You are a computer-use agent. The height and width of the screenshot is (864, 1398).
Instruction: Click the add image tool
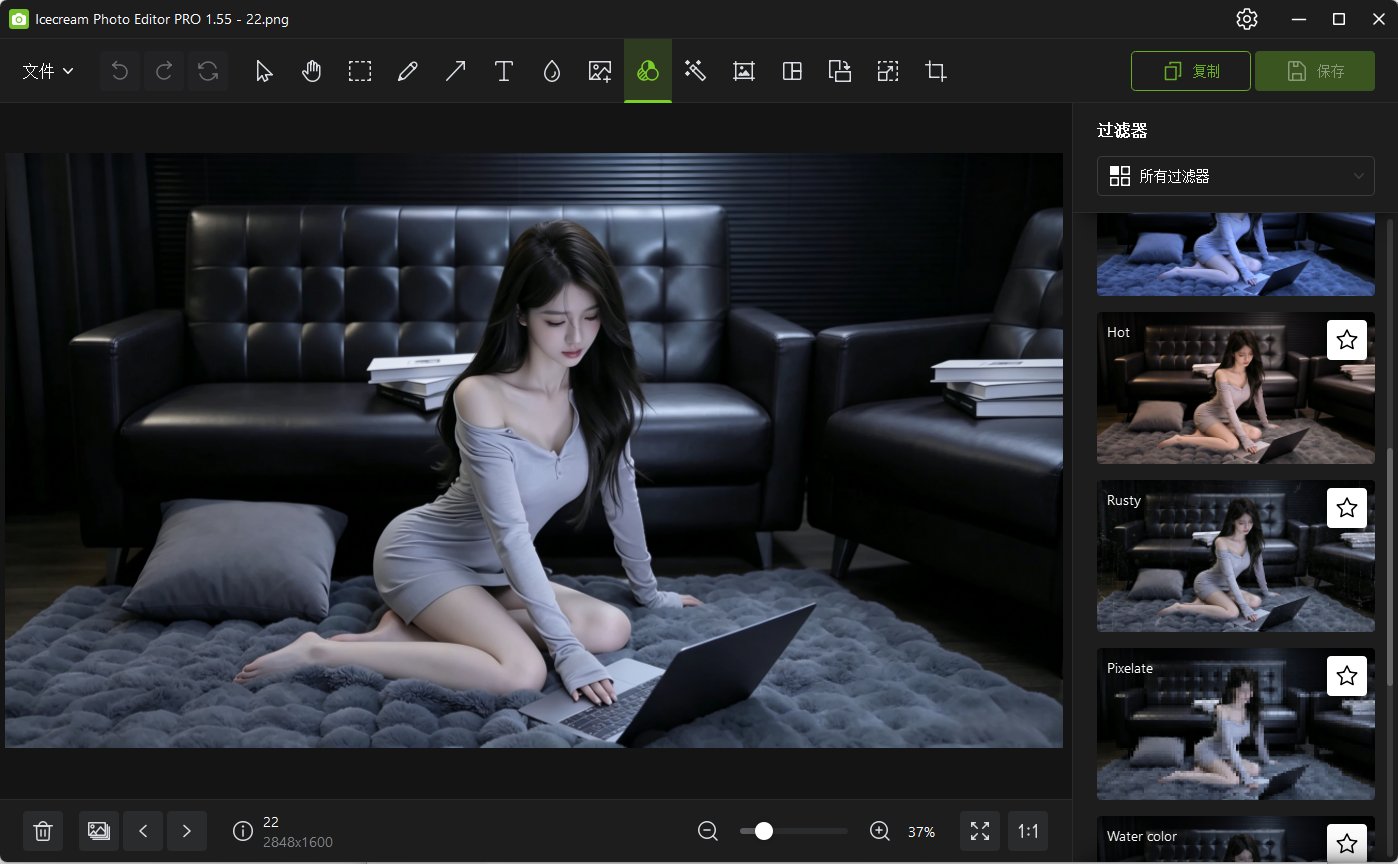600,71
